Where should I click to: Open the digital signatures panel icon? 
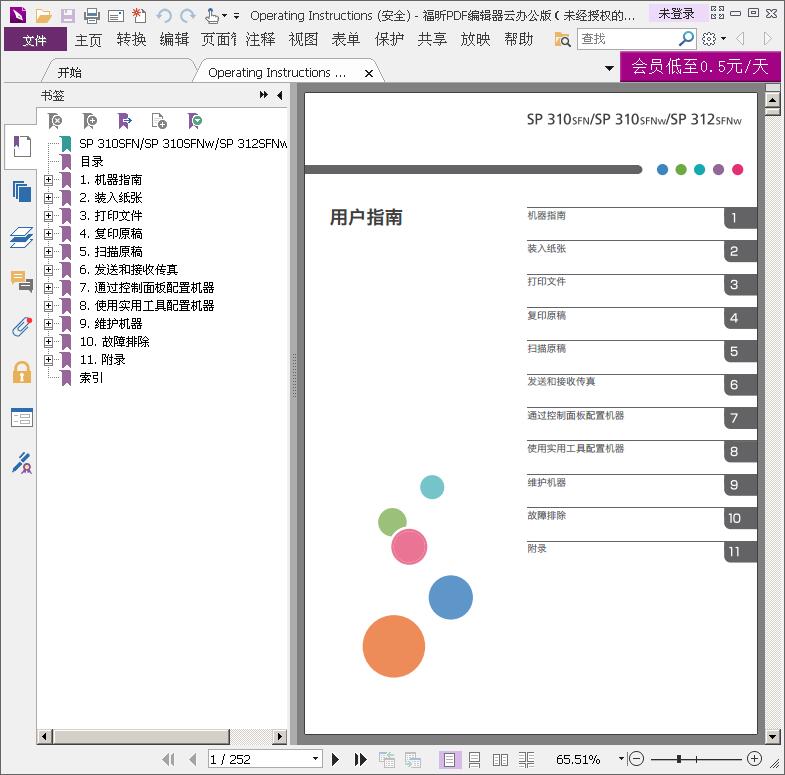pyautogui.click(x=22, y=463)
